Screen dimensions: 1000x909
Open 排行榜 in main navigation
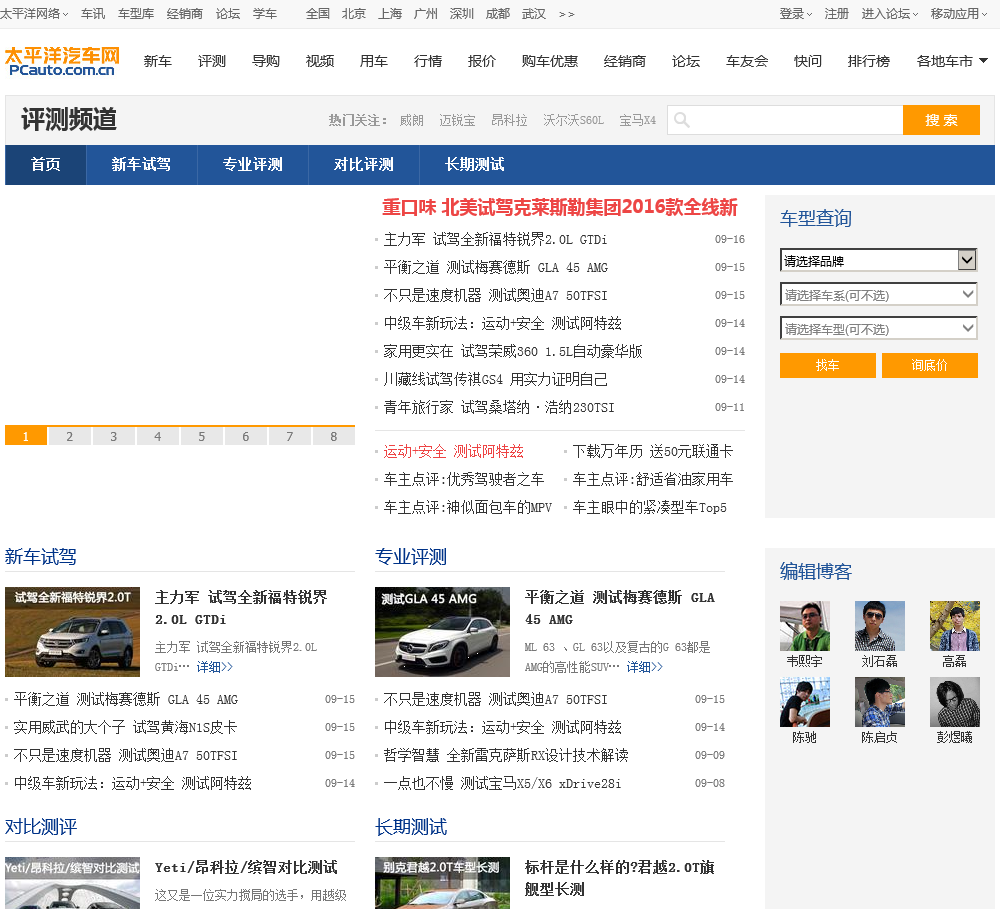click(869, 61)
